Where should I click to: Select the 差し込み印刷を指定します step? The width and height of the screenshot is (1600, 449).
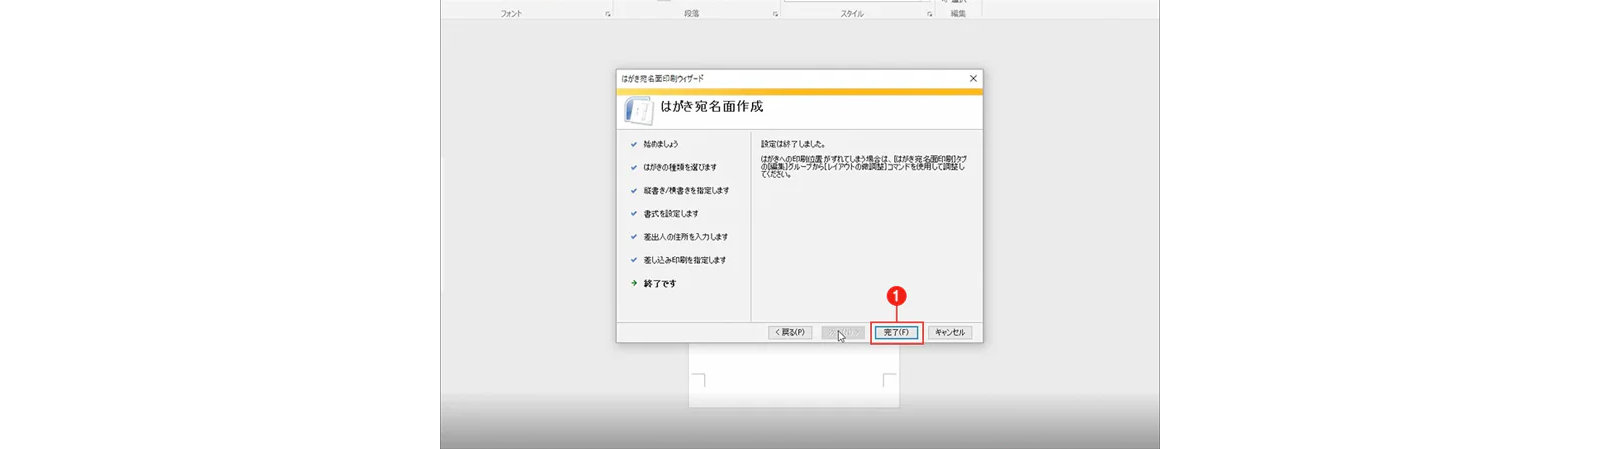point(685,260)
